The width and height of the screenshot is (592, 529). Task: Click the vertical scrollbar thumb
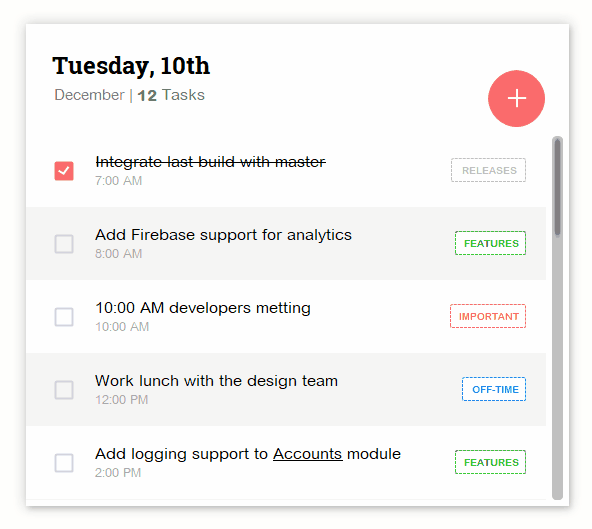click(557, 187)
